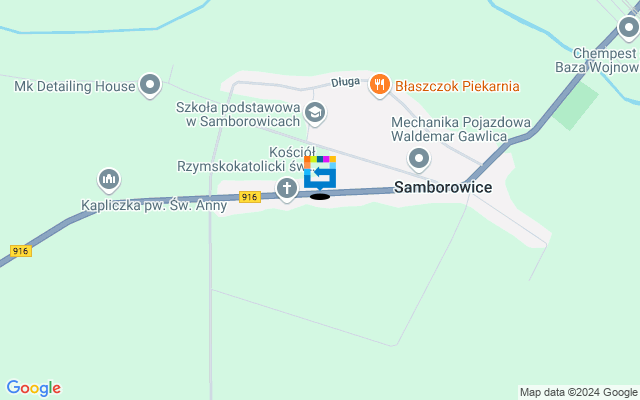Open the Kapliczka pw. Św. Anny pin
Image resolution: width=640 pixels, height=400 pixels.
tap(109, 180)
